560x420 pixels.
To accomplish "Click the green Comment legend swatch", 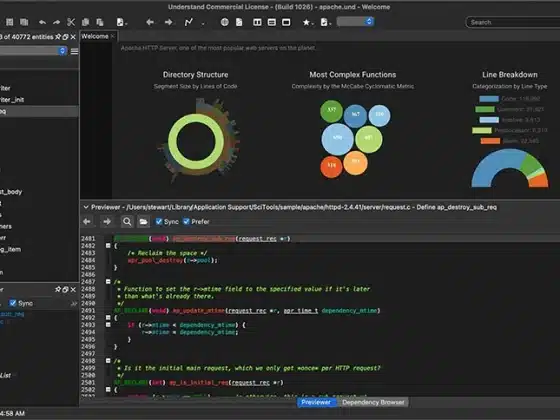I will click(485, 109).
